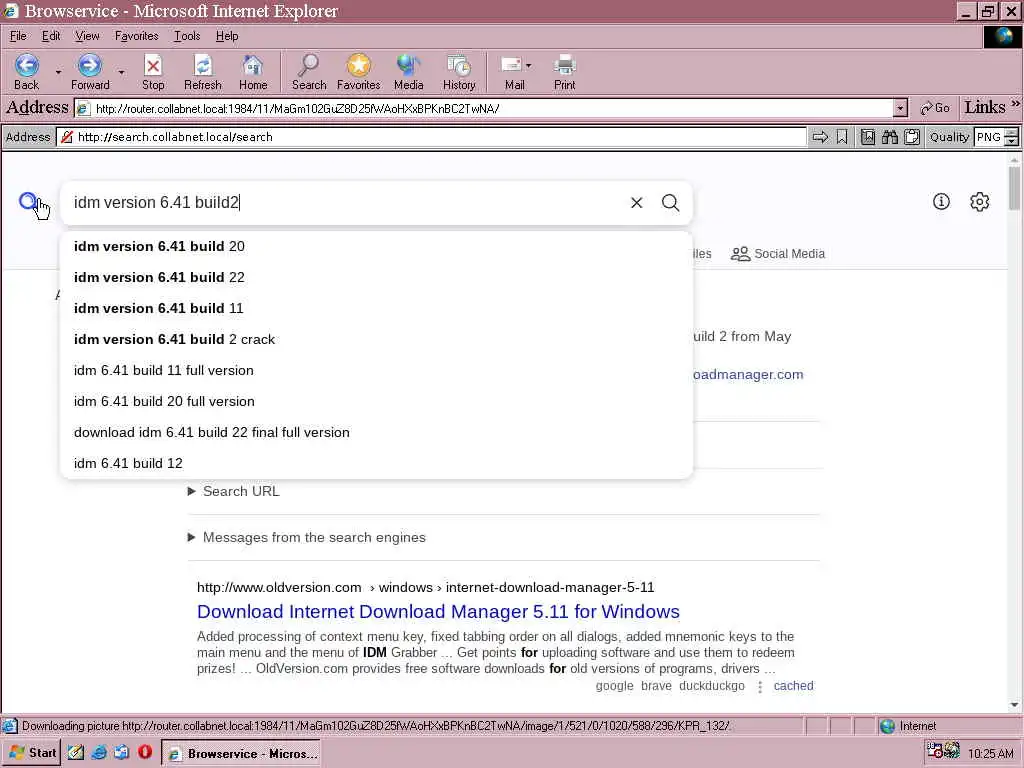Open the cached version link
Image resolution: width=1024 pixels, height=768 pixels.
793,686
